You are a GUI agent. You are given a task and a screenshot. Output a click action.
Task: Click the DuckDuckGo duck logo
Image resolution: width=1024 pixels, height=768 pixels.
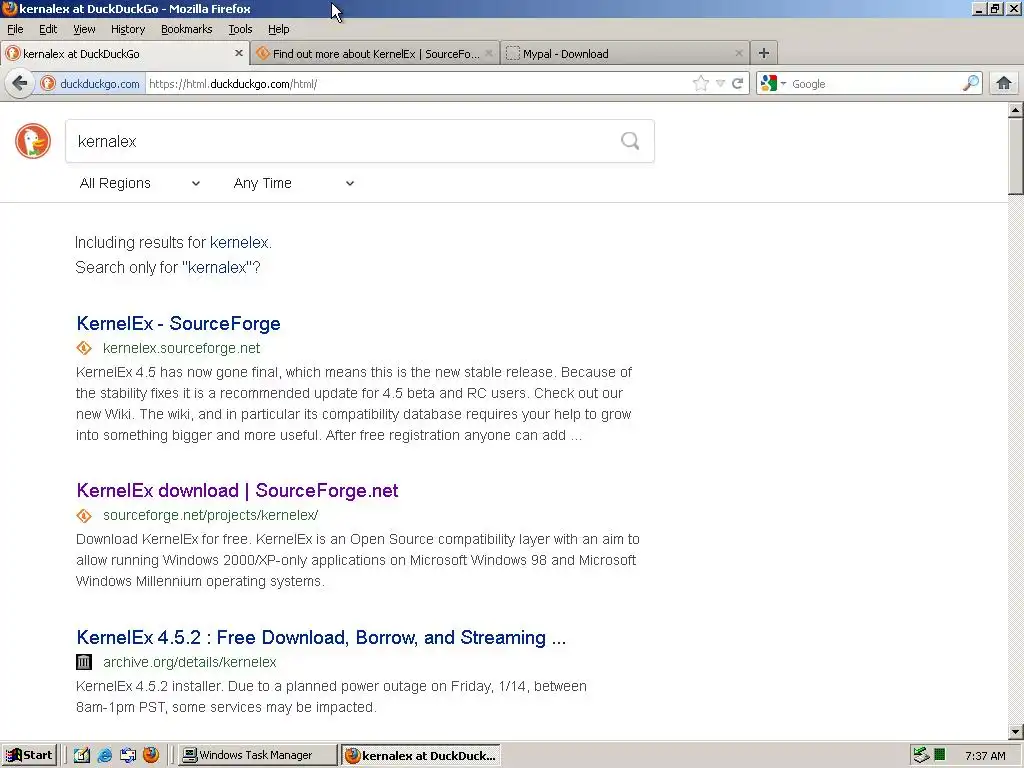[x=33, y=140]
